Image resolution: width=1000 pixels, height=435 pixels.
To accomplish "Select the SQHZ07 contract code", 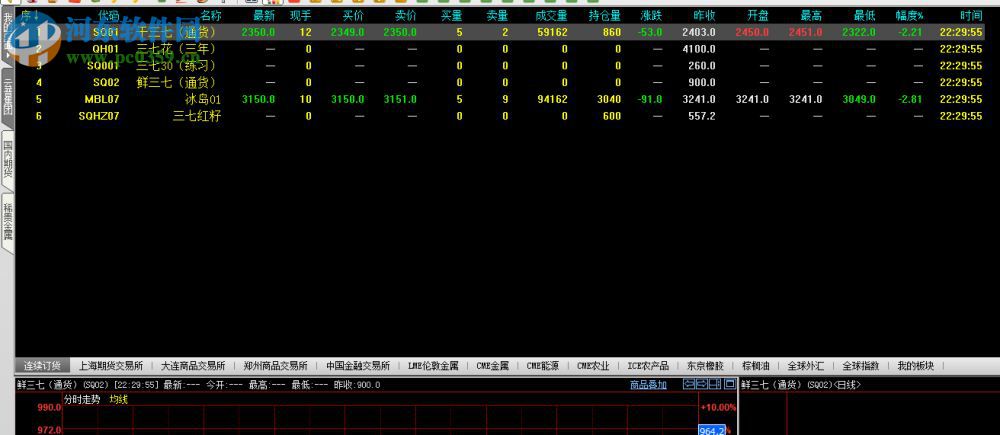I will (x=99, y=116).
